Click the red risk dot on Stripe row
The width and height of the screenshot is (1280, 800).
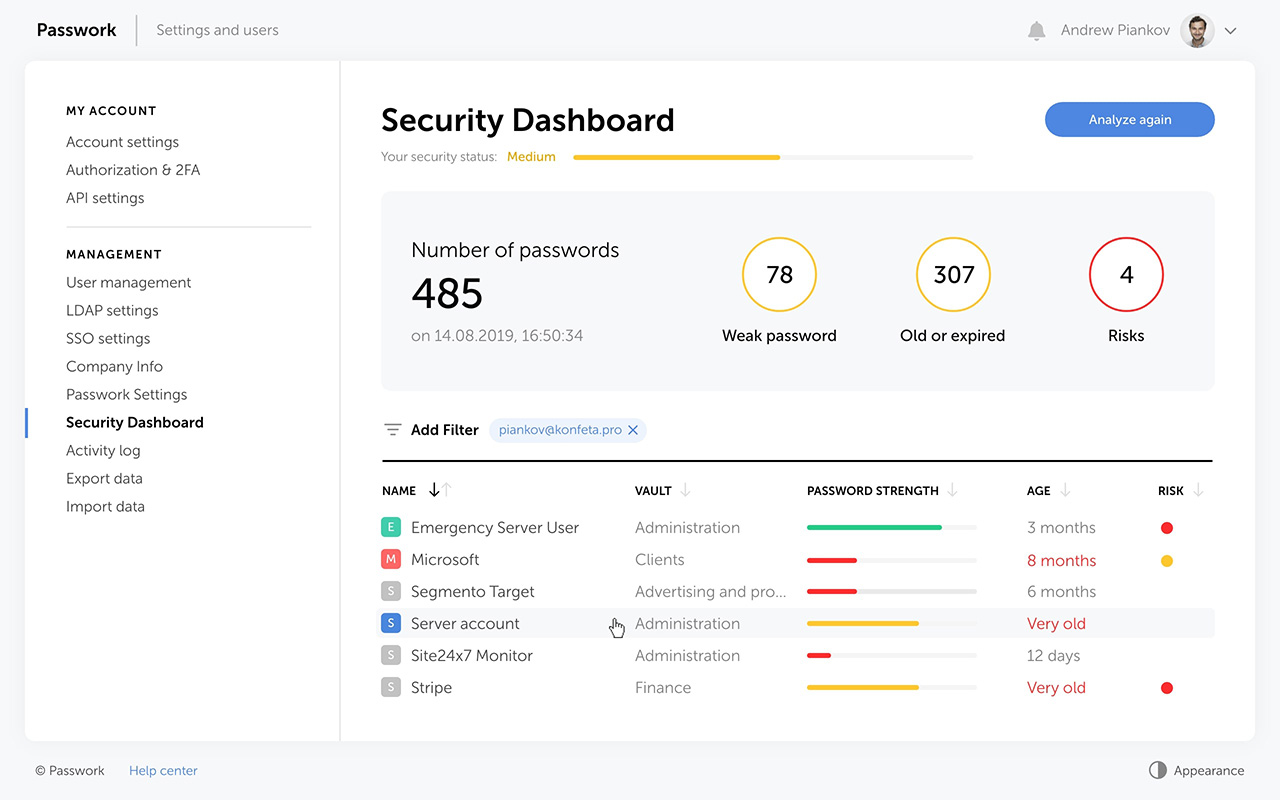click(1166, 688)
